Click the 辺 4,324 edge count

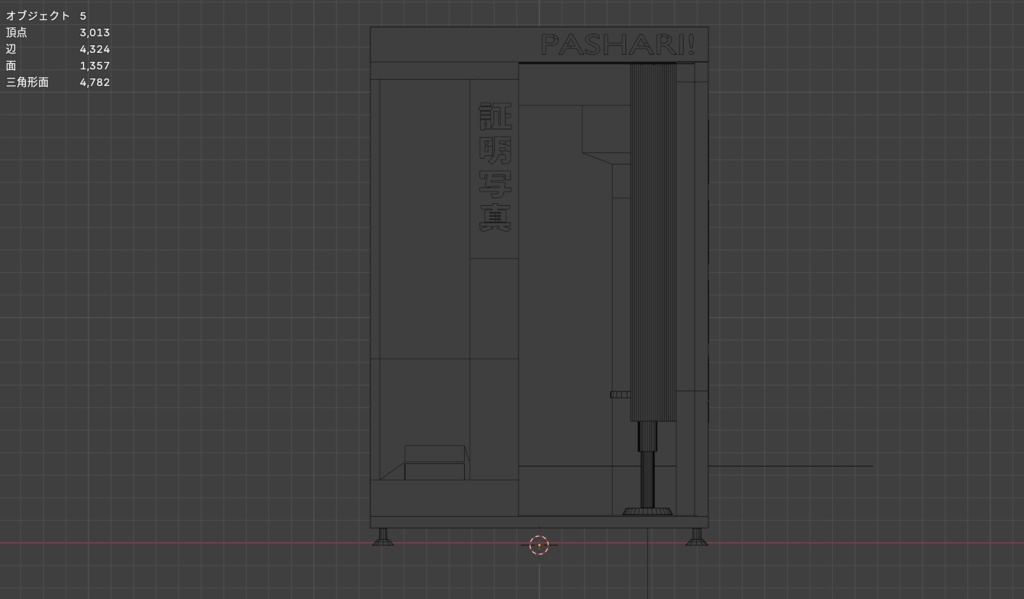click(57, 49)
